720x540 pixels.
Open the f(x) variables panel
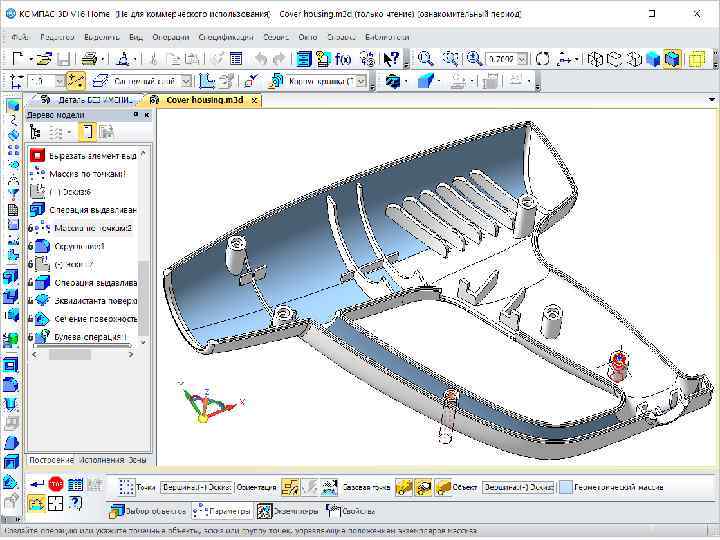[343, 59]
